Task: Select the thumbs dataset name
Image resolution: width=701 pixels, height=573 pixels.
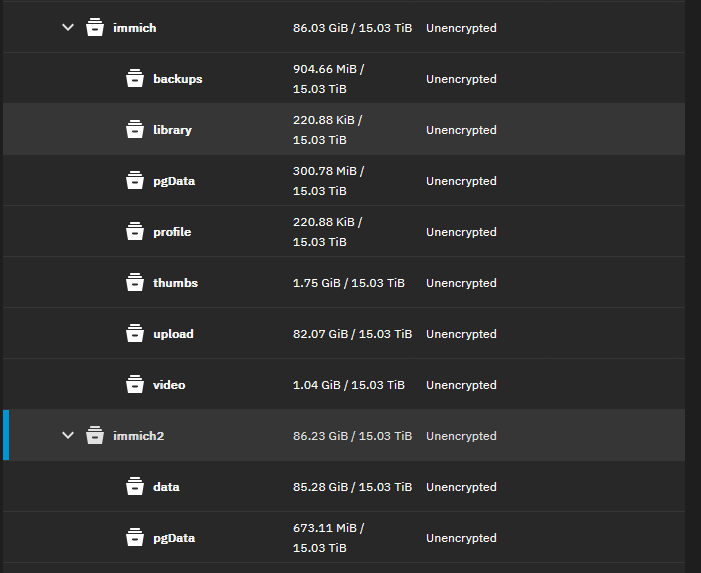Action: [175, 283]
